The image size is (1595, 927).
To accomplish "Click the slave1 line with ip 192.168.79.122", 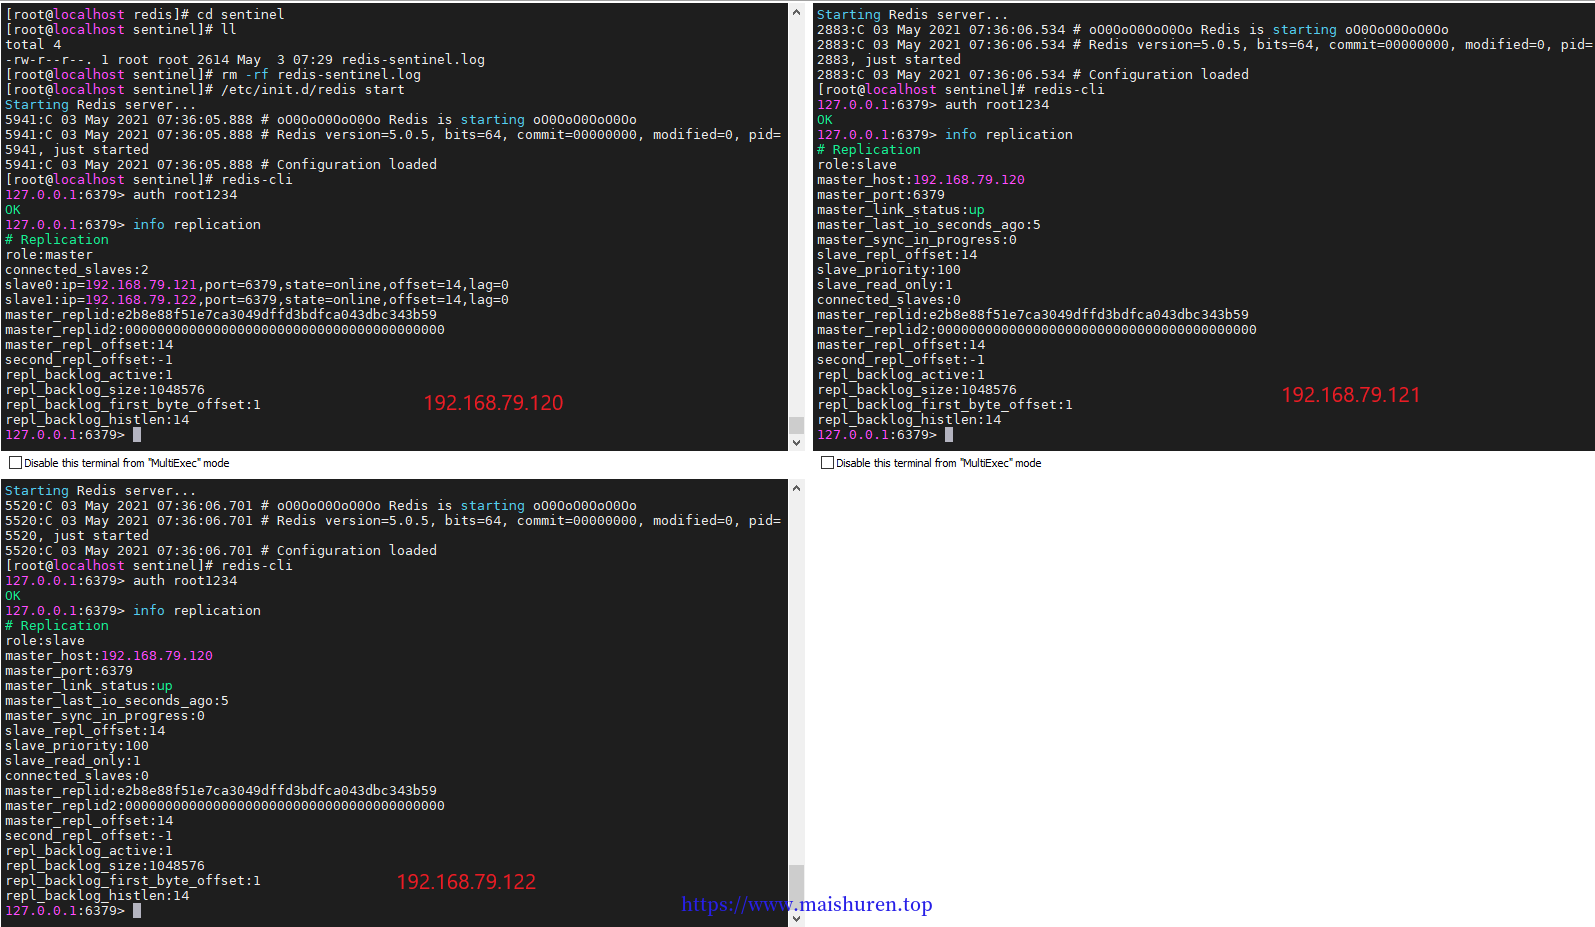I will (257, 300).
